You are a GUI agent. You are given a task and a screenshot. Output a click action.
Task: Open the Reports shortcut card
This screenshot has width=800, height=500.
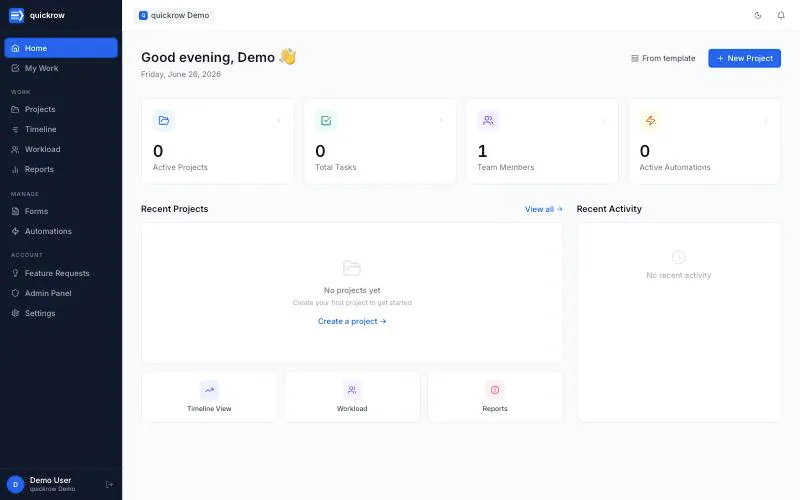pyautogui.click(x=495, y=397)
